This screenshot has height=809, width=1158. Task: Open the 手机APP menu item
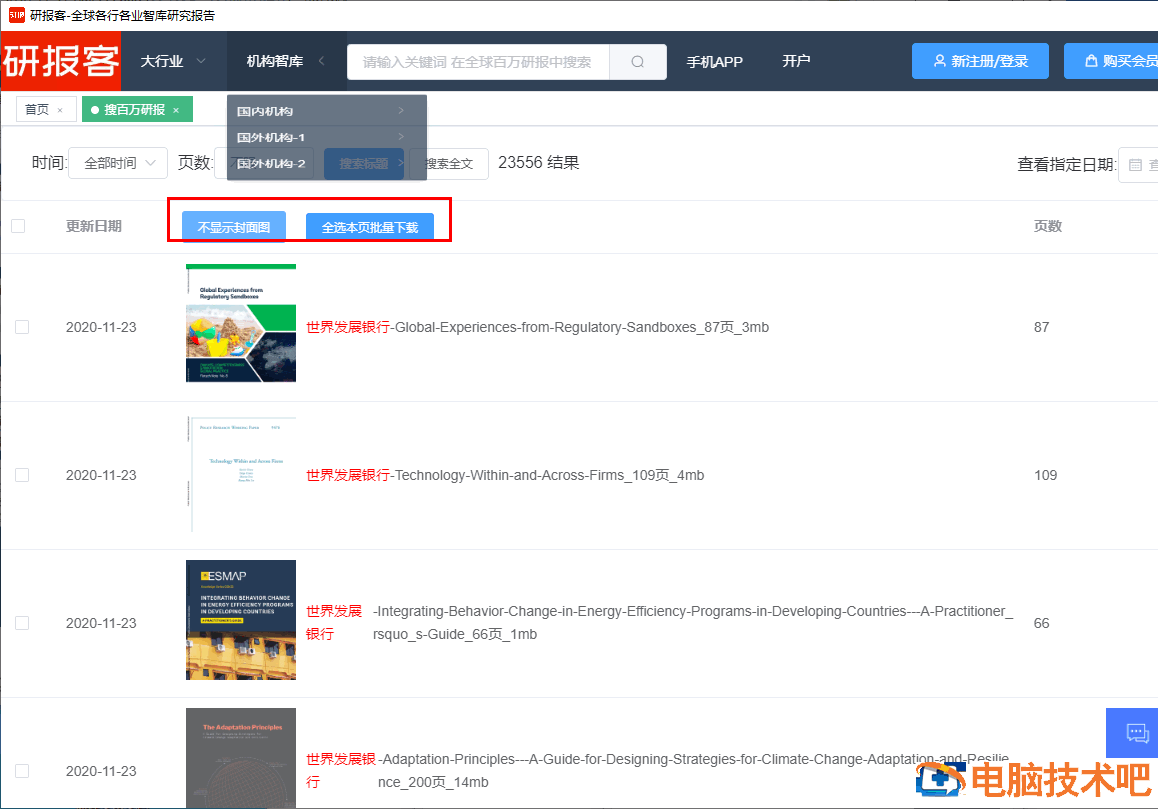coord(714,61)
